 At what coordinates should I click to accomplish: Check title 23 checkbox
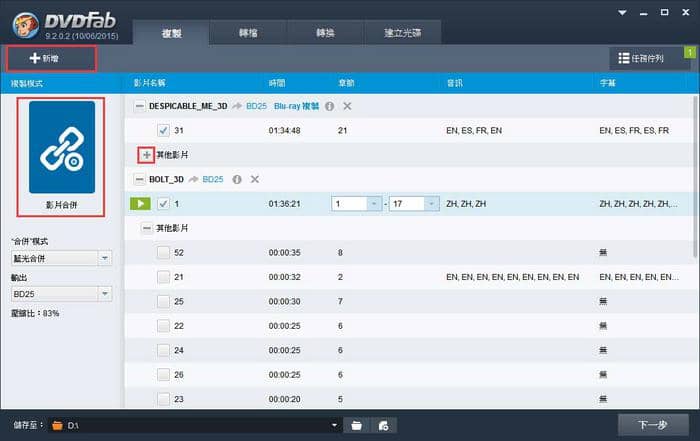[163, 399]
